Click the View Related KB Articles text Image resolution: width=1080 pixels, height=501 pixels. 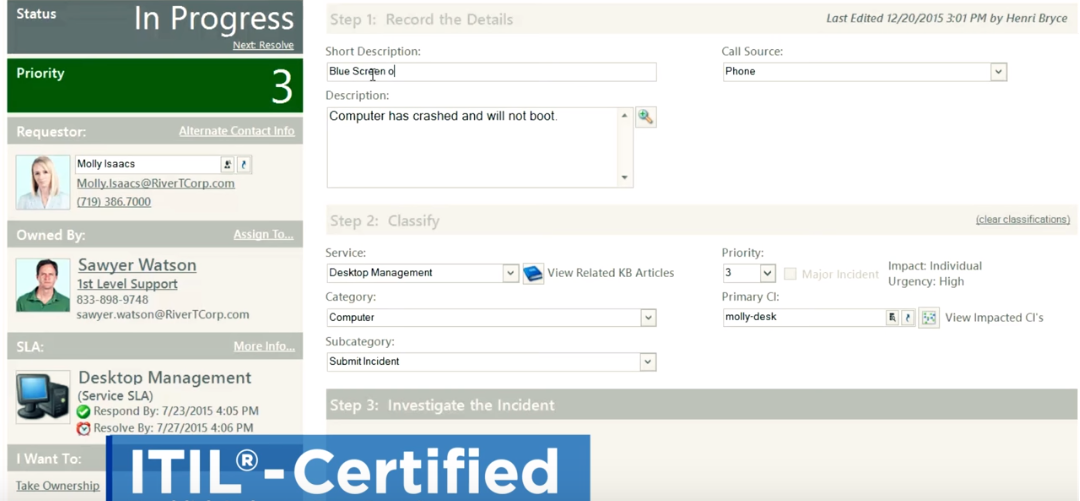tap(611, 273)
